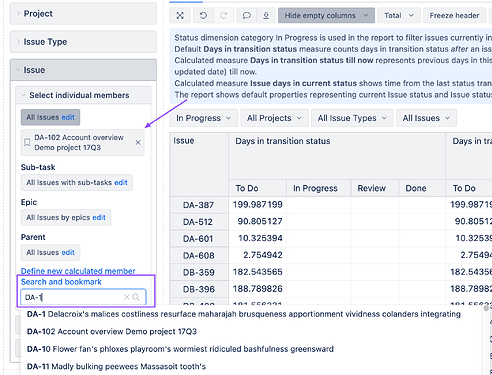Click first To Do column header

click(258, 188)
